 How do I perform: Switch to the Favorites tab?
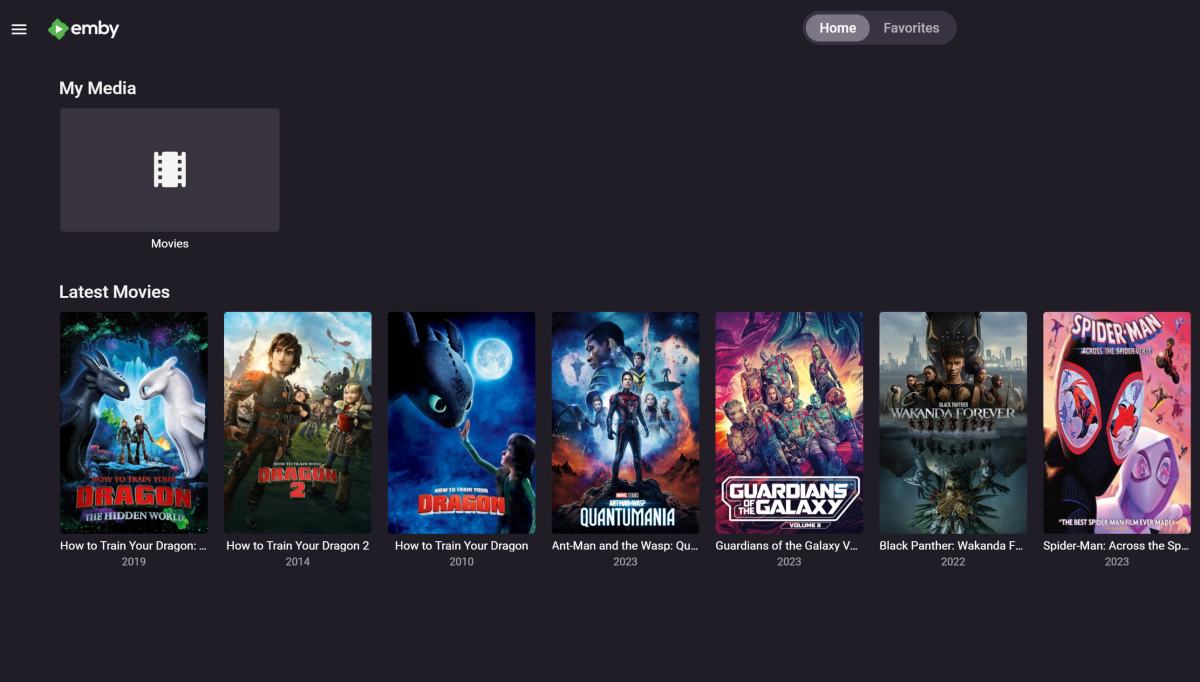point(911,28)
